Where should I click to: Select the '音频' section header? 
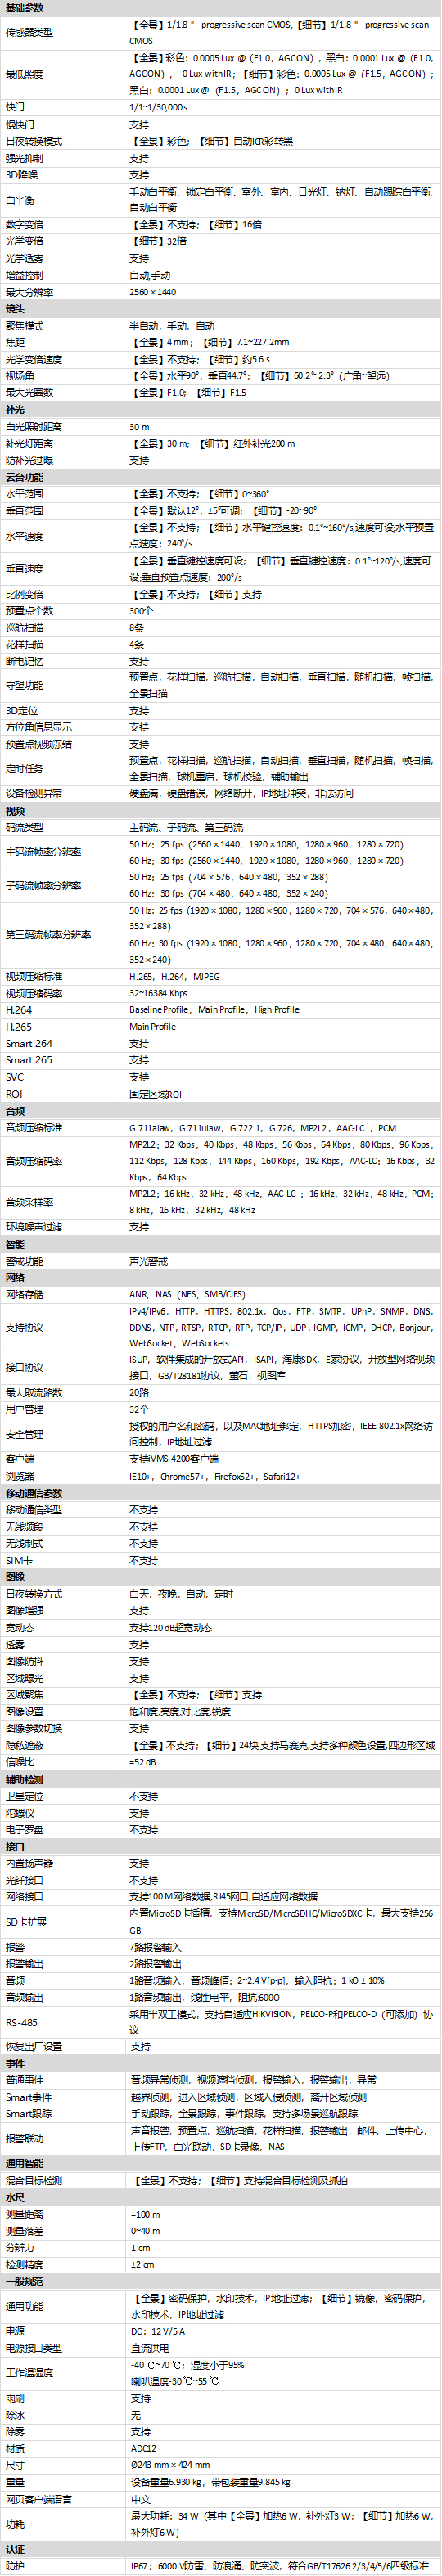pos(15,1111)
